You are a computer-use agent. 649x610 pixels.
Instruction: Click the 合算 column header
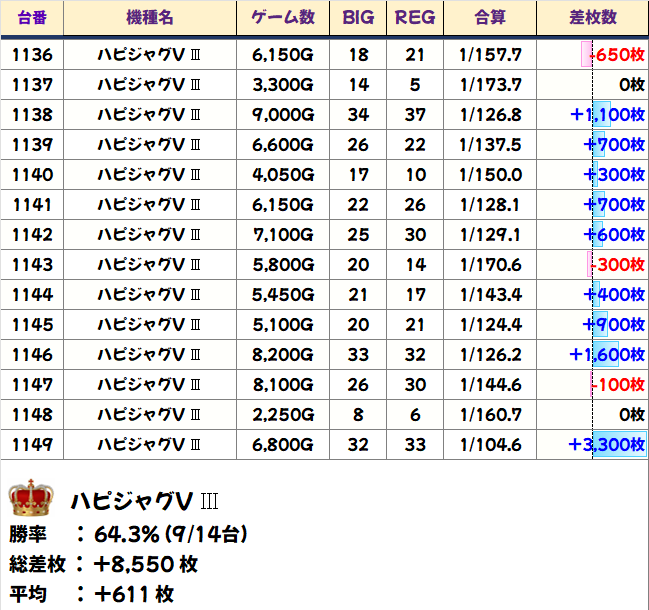point(490,18)
